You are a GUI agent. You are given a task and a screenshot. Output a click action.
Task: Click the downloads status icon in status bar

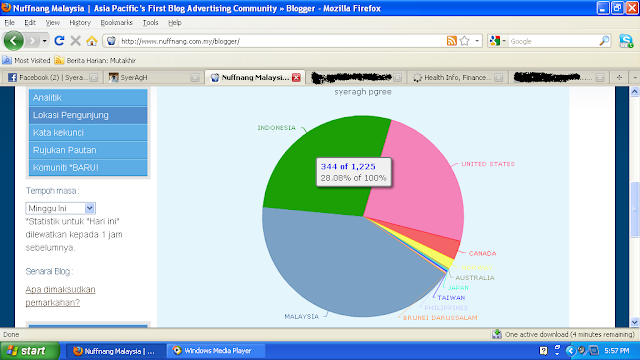(x=497, y=334)
